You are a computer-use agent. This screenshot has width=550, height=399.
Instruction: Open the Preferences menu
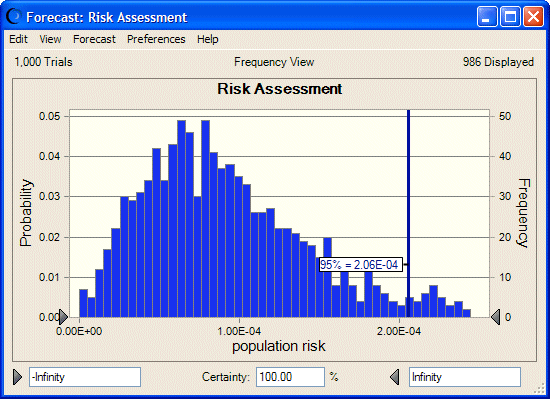coord(156,39)
